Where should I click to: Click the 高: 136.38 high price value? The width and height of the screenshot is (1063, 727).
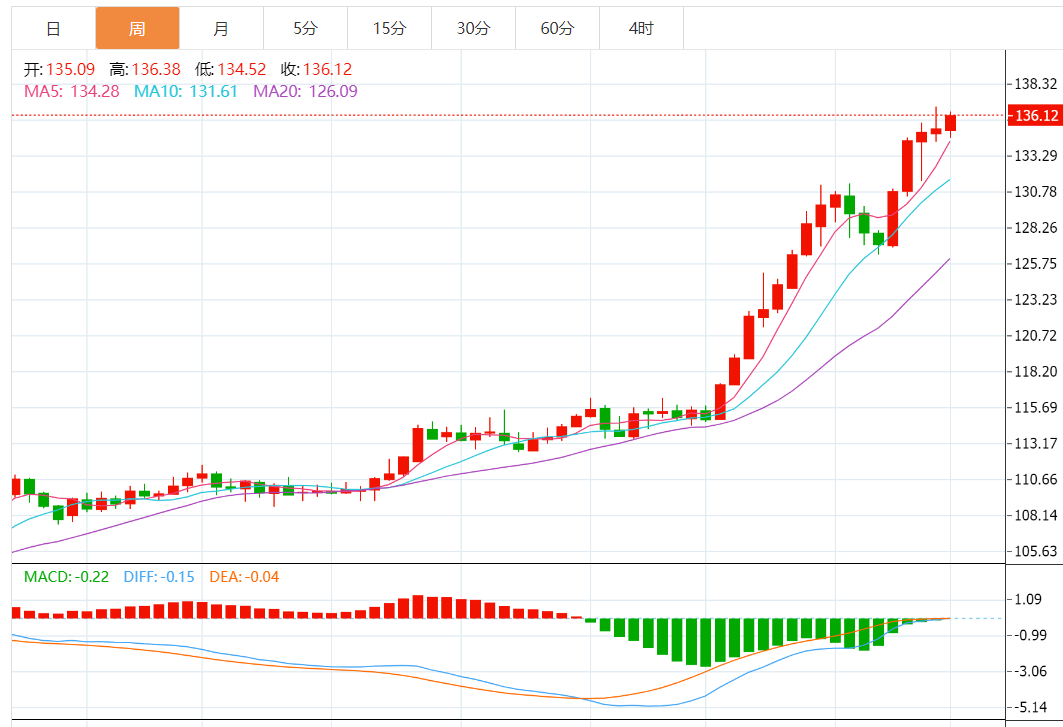(145, 69)
